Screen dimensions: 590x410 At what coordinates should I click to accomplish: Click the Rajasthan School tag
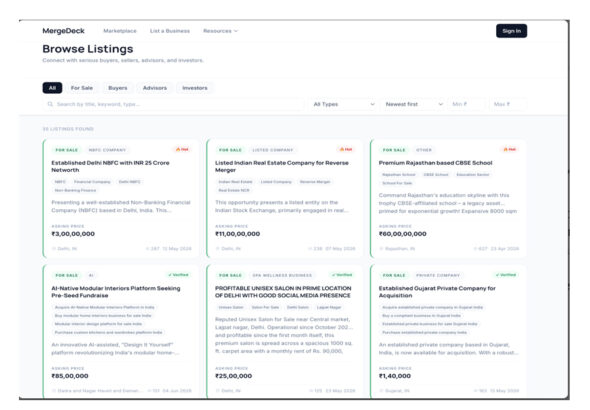coord(398,175)
